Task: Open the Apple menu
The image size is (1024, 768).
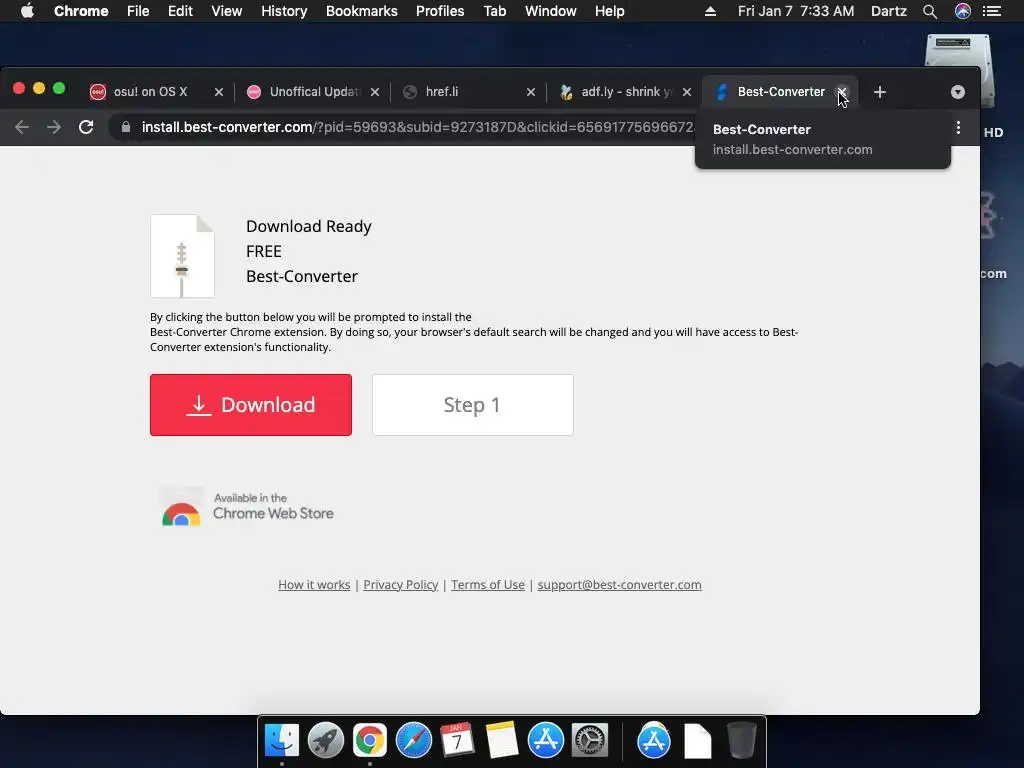Action: (x=27, y=11)
